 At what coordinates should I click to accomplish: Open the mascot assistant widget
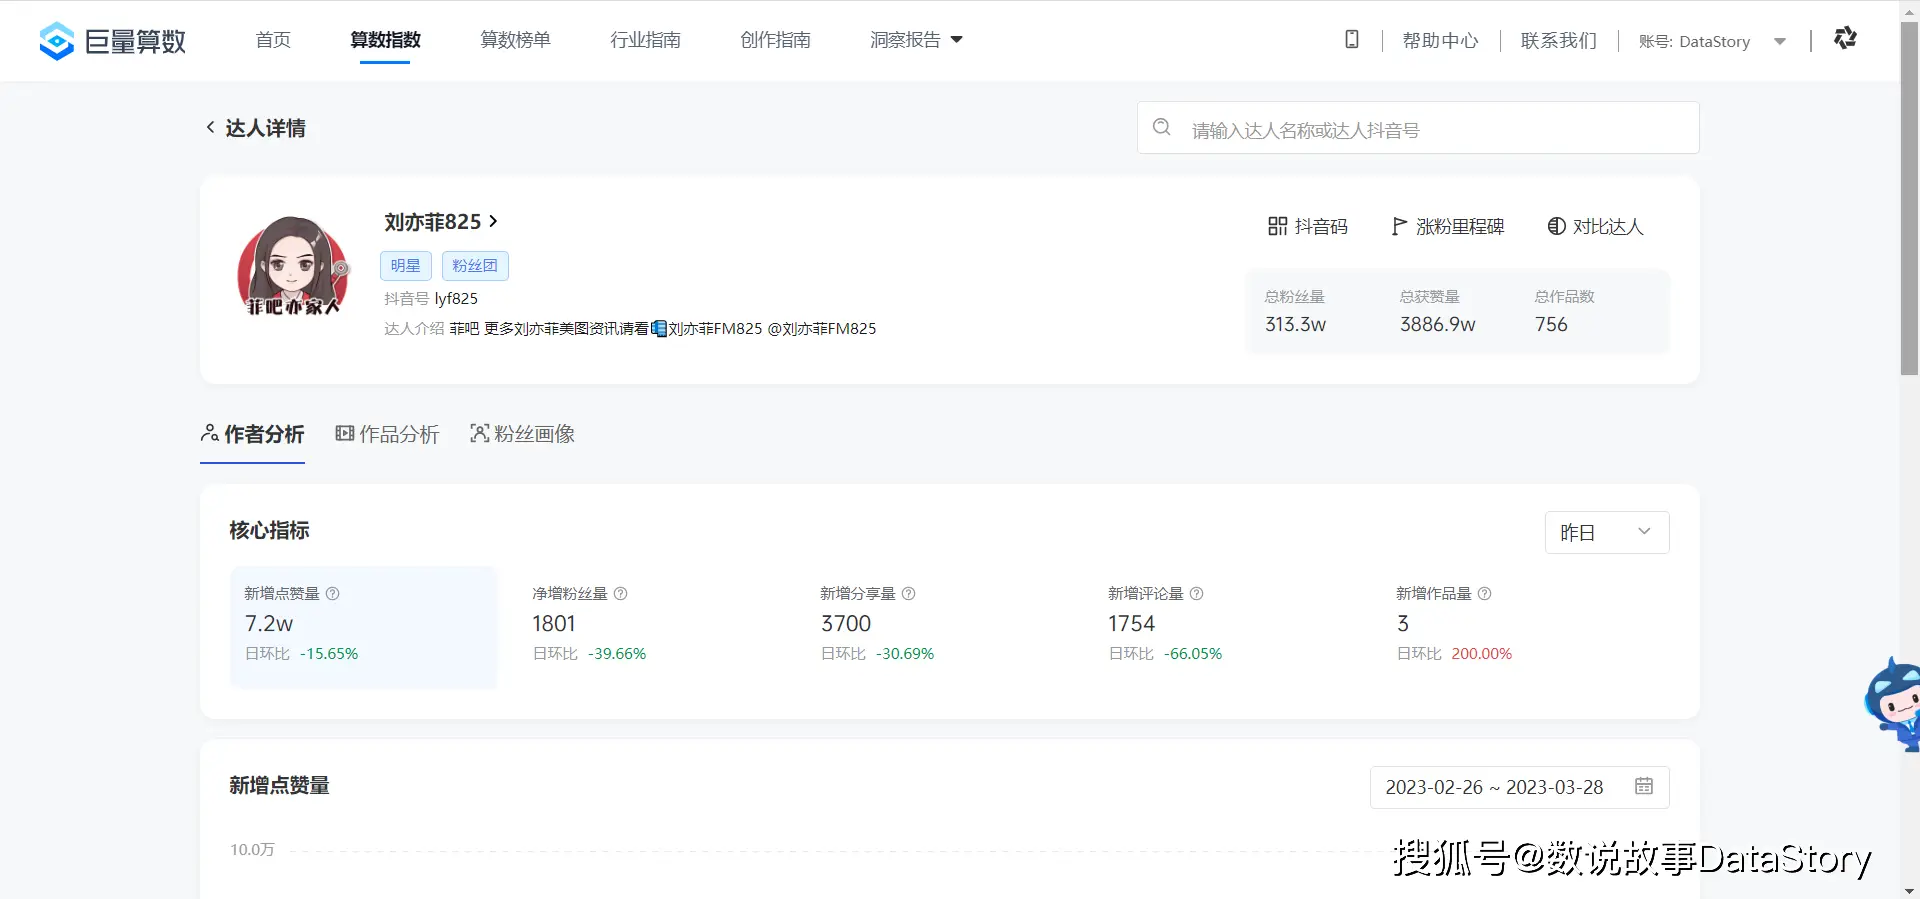[1893, 704]
